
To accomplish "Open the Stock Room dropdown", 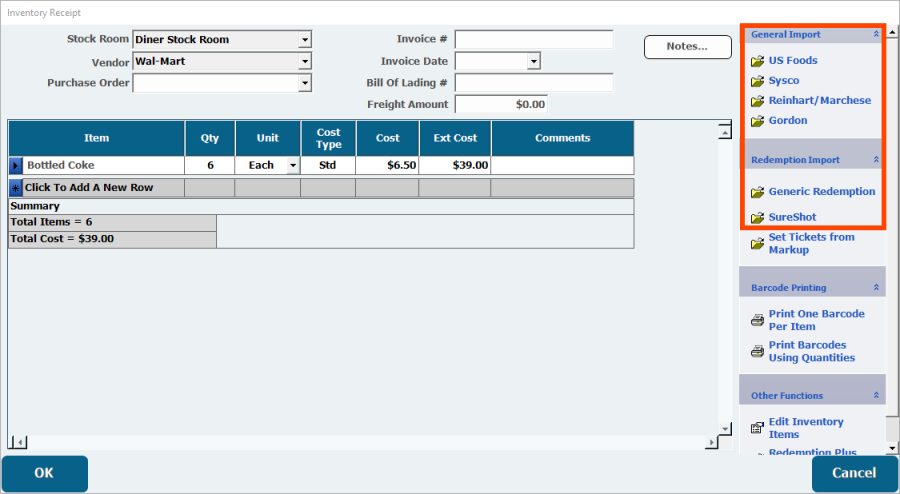I will [305, 40].
